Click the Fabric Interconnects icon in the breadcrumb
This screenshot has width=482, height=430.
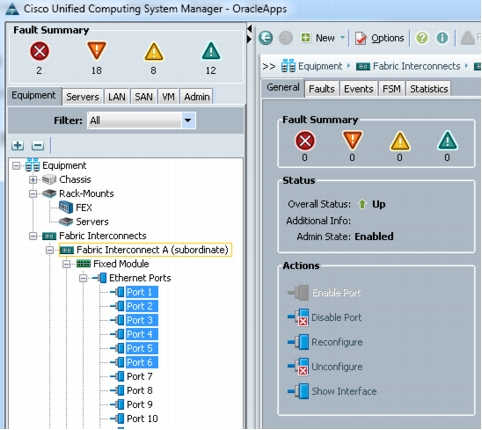(363, 67)
